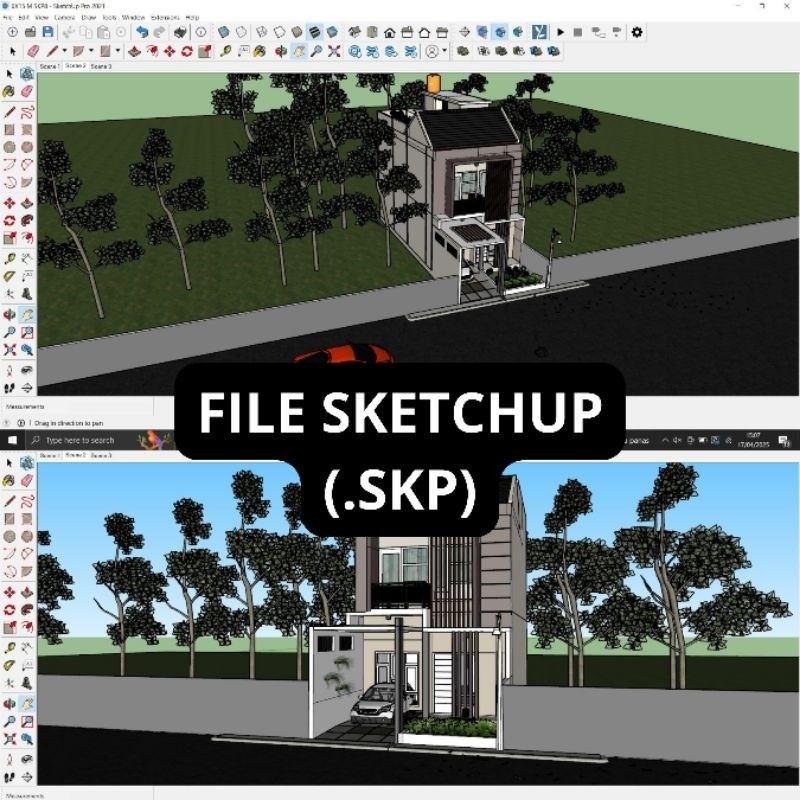Image resolution: width=800 pixels, height=800 pixels.
Task: Select the Scale tool in the horizontal toolbar
Action: (x=205, y=51)
